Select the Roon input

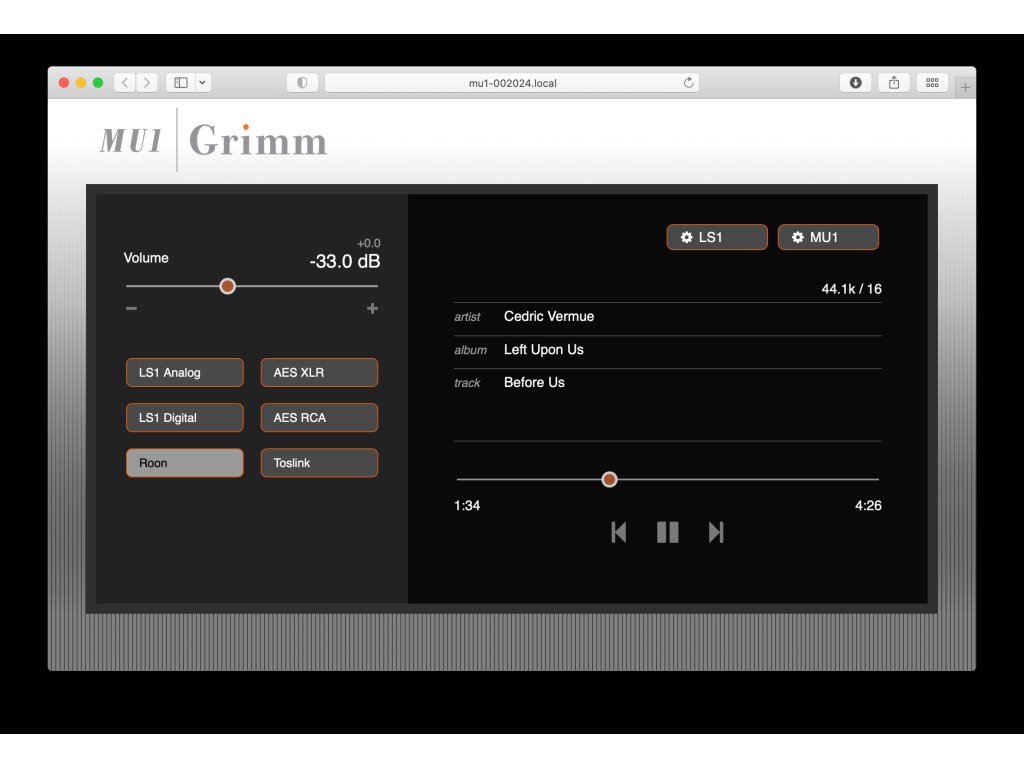pos(185,462)
